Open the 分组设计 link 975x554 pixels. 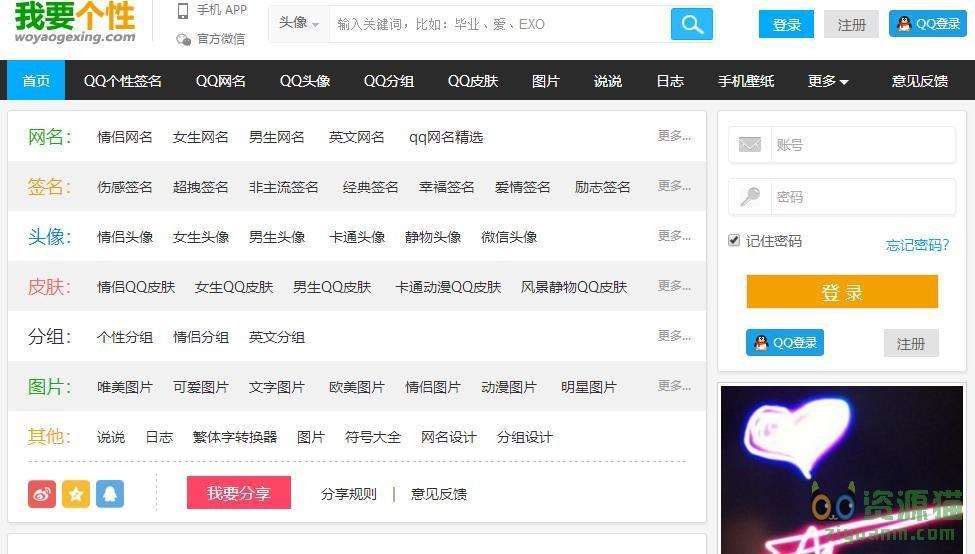click(524, 436)
